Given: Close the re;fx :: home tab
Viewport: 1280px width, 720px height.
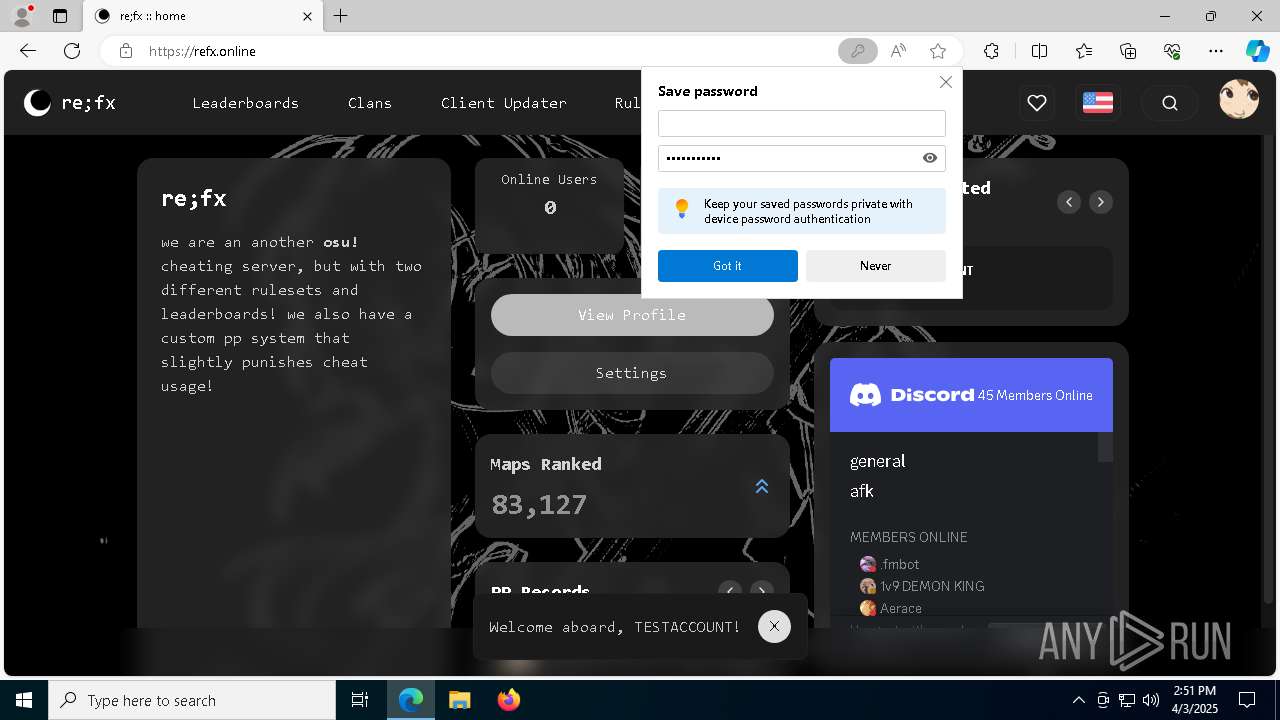Looking at the screenshot, I should (x=307, y=16).
